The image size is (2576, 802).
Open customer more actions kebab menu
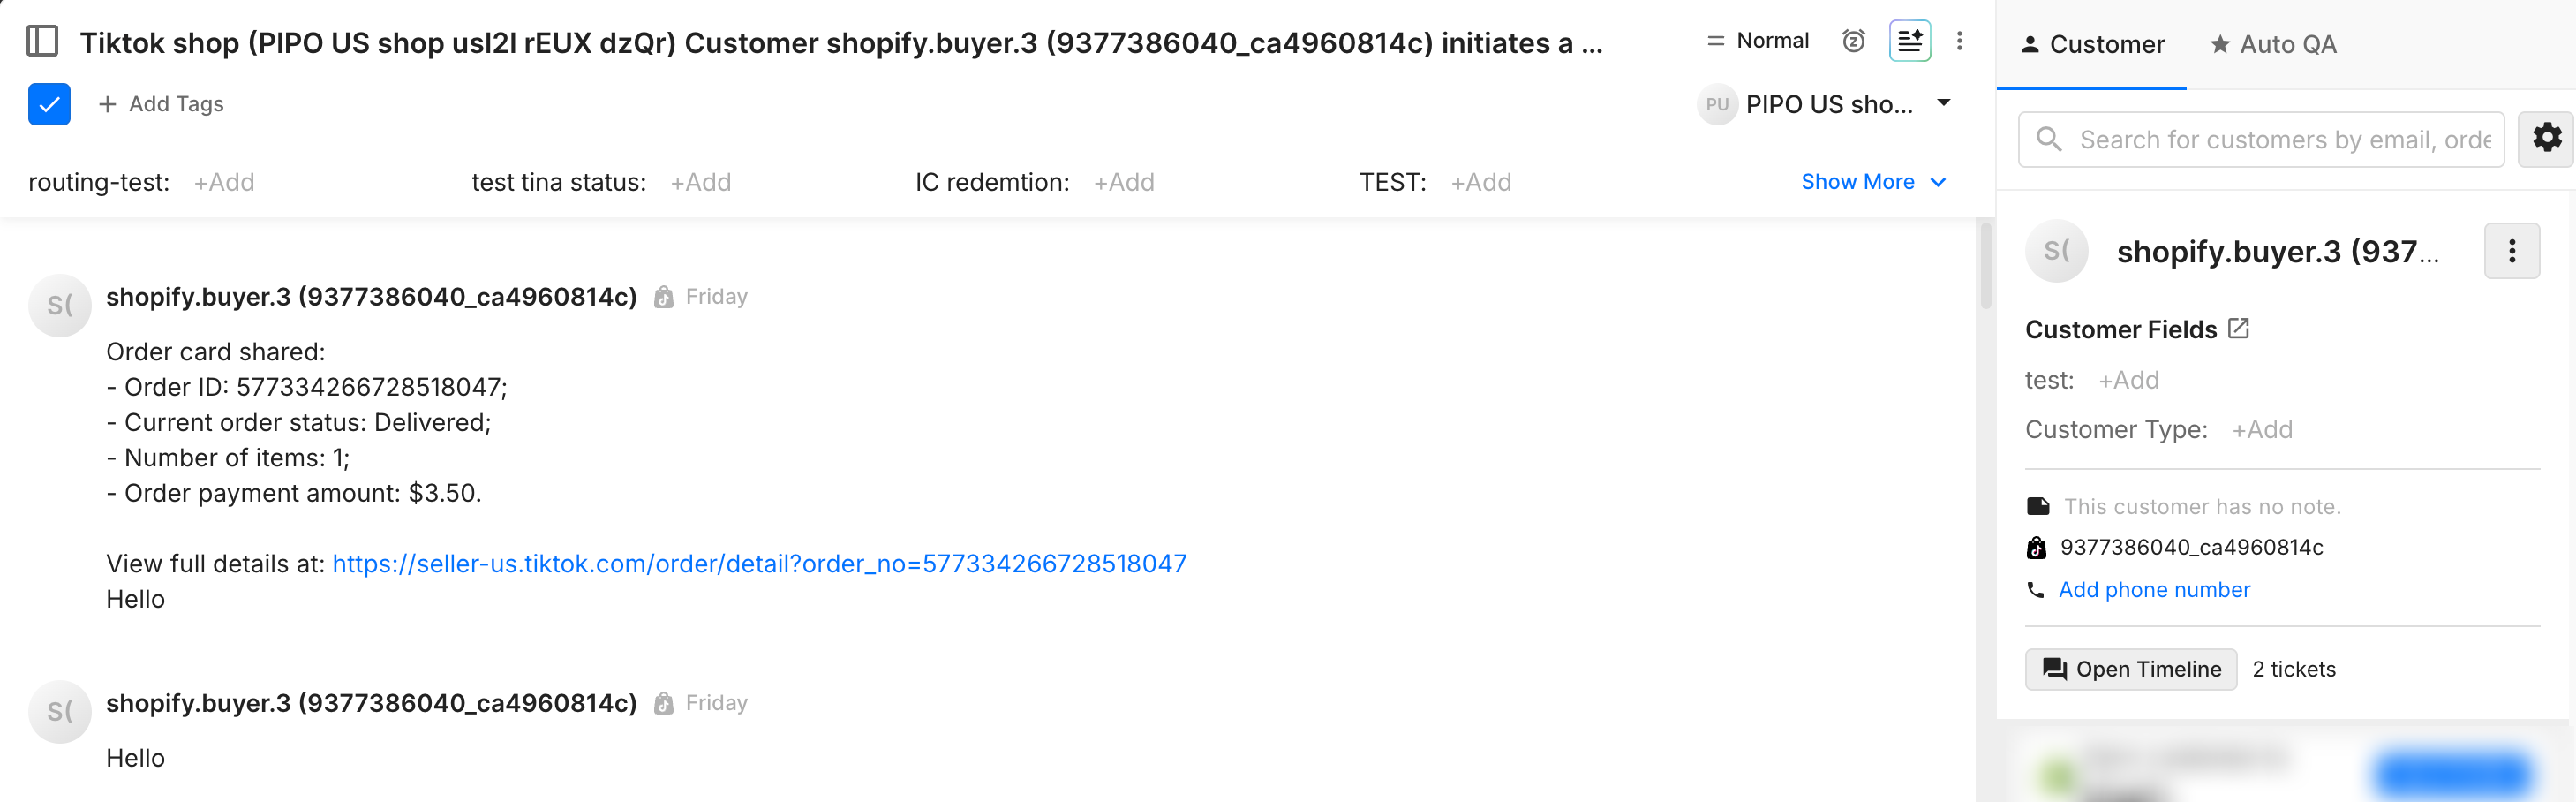(2511, 251)
